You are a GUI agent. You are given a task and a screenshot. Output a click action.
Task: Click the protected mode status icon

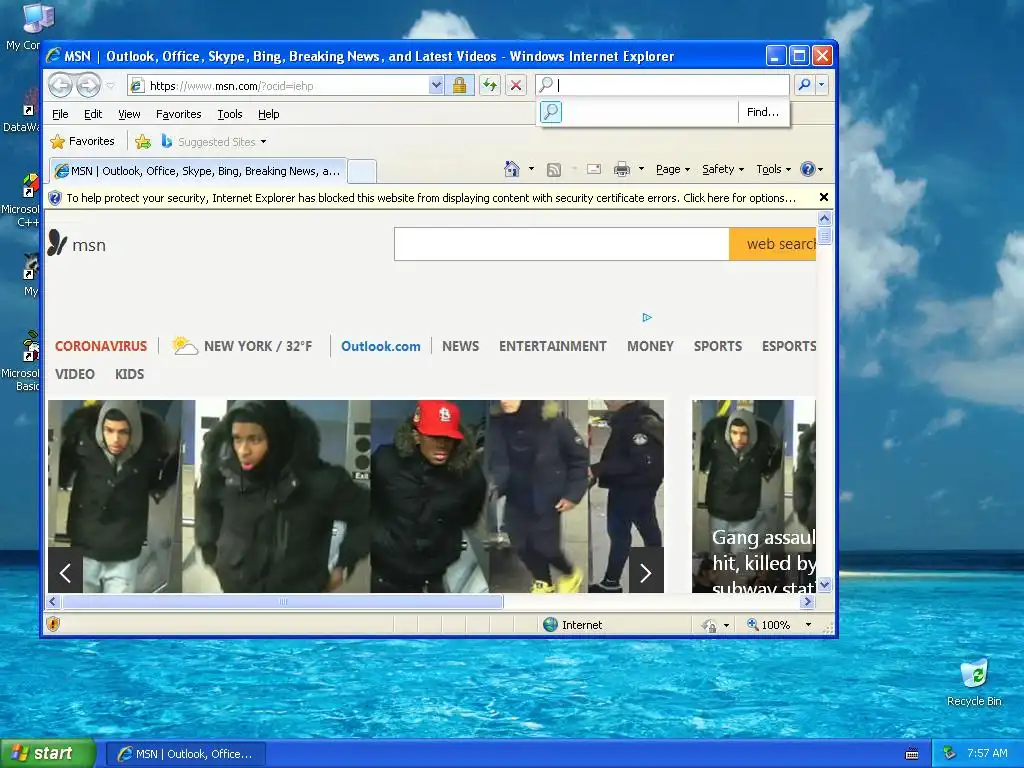pyautogui.click(x=709, y=625)
